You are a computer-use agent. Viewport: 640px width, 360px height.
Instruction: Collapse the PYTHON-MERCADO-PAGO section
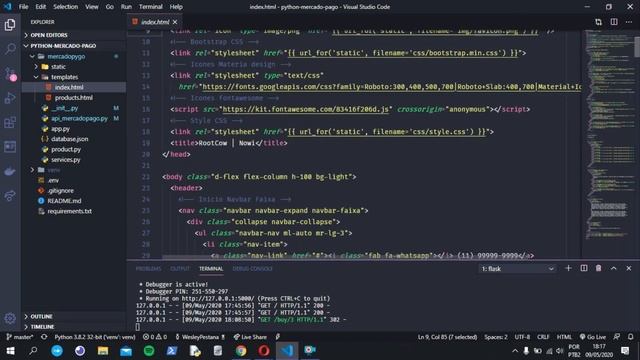point(74,46)
